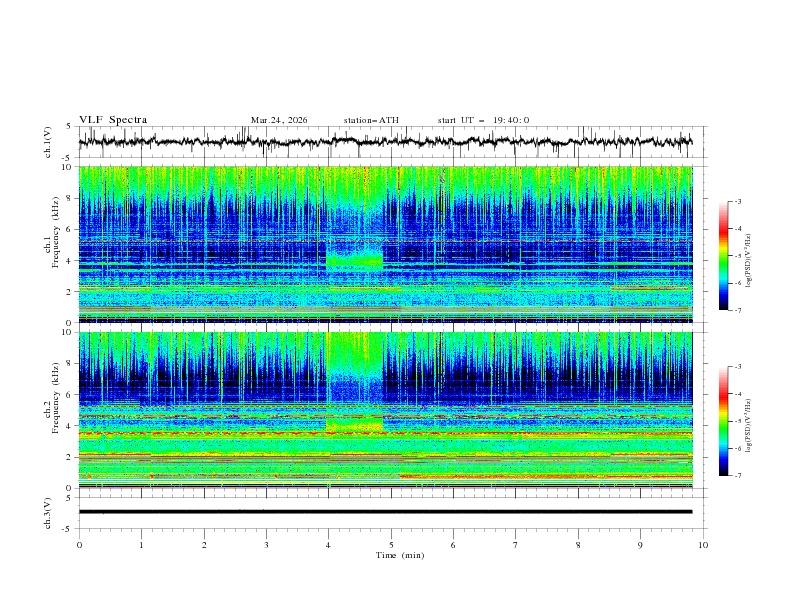
Task: Click the date 'Mar.24, 2026'
Action: pyautogui.click(x=279, y=120)
